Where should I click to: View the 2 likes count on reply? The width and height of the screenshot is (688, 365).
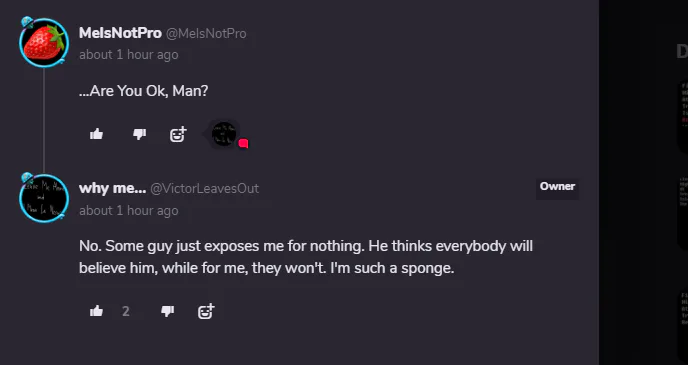(126, 311)
